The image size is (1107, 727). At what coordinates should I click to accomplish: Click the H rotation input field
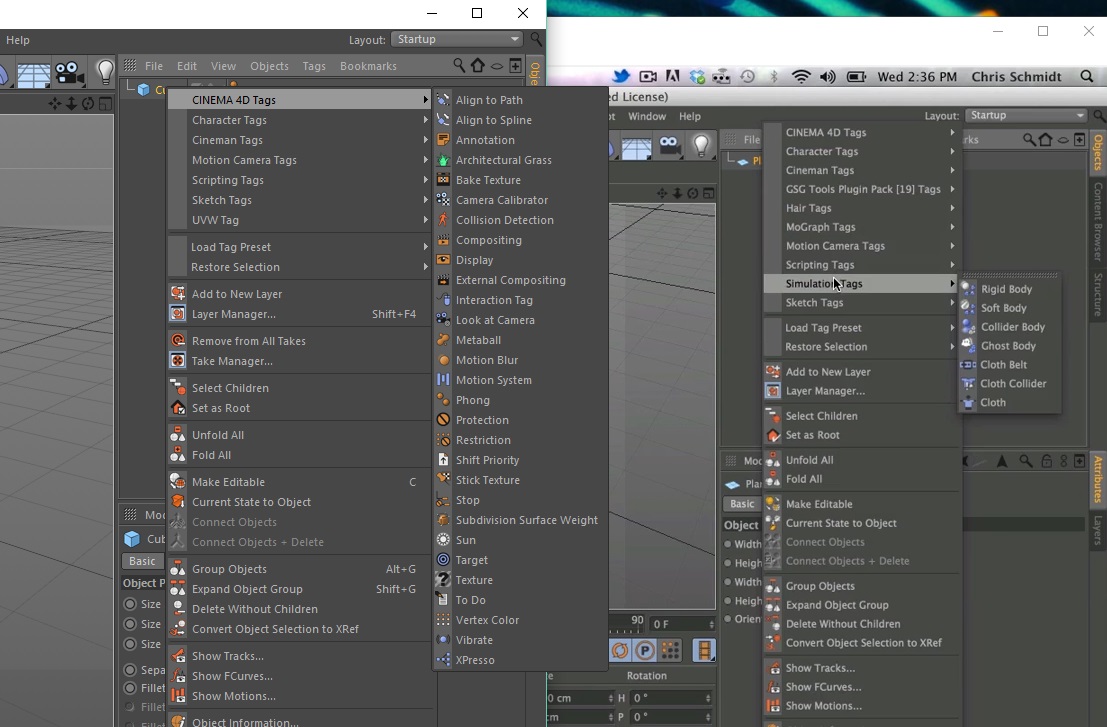pyautogui.click(x=671, y=698)
